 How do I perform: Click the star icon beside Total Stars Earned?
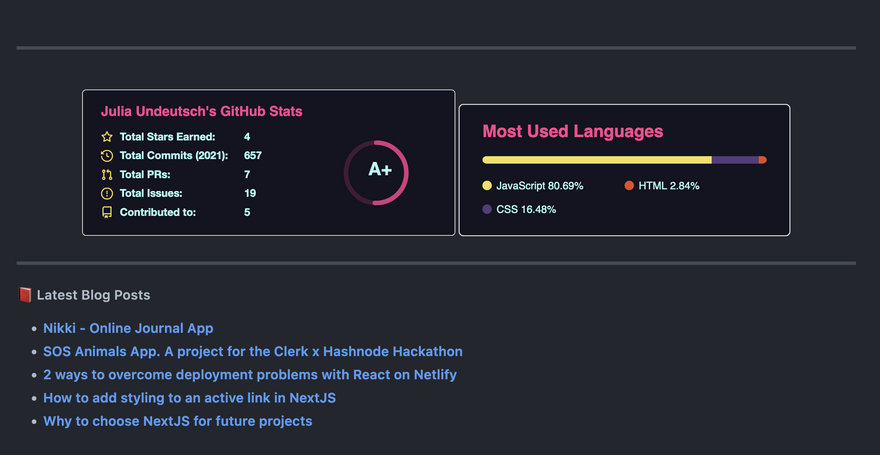[x=107, y=137]
